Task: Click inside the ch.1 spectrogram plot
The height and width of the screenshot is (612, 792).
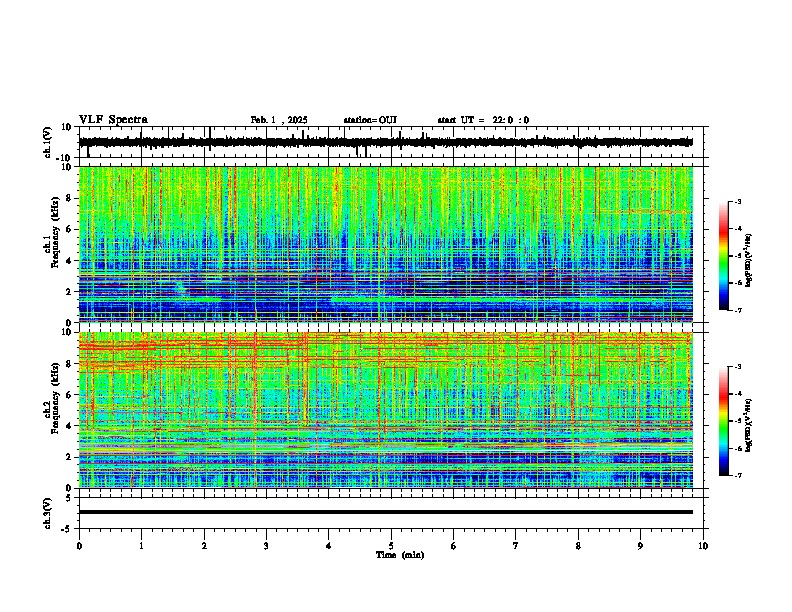Action: click(x=386, y=244)
